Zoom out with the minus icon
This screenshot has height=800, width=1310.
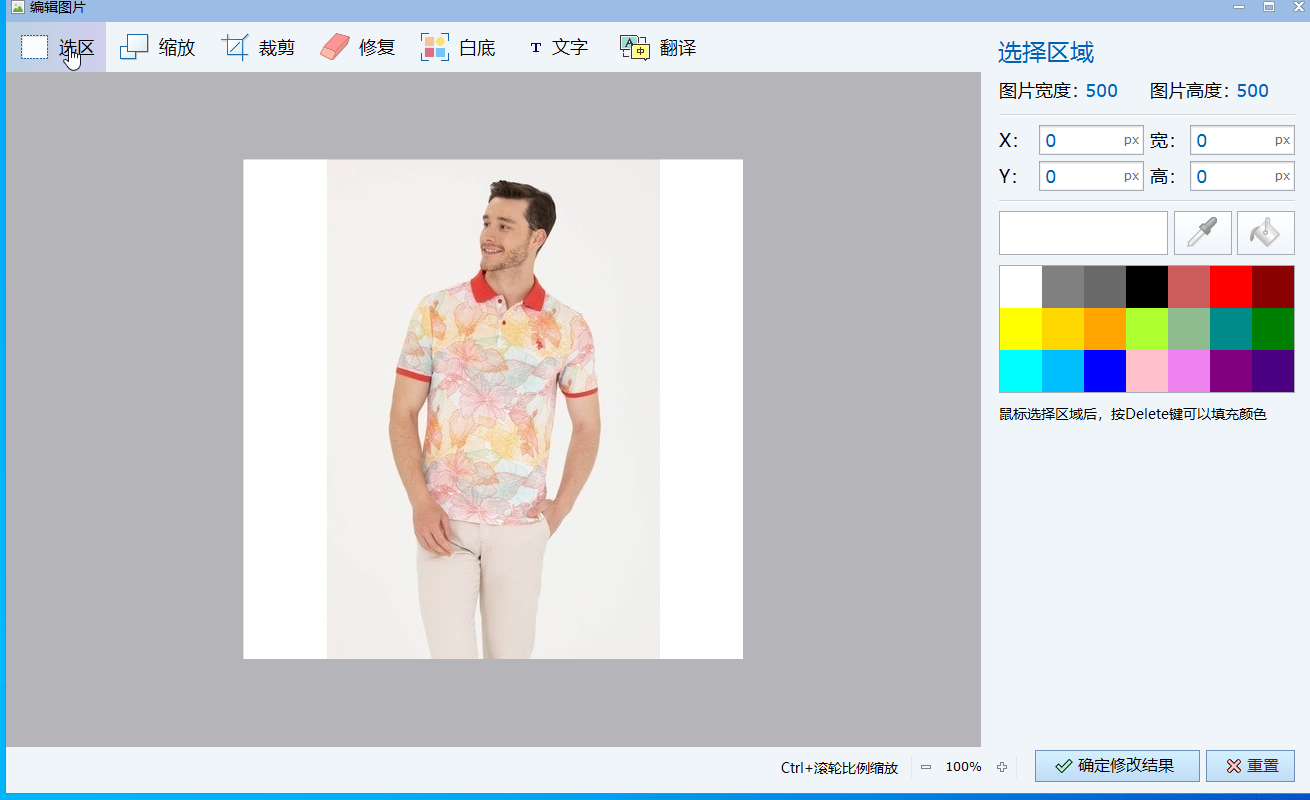tap(926, 767)
